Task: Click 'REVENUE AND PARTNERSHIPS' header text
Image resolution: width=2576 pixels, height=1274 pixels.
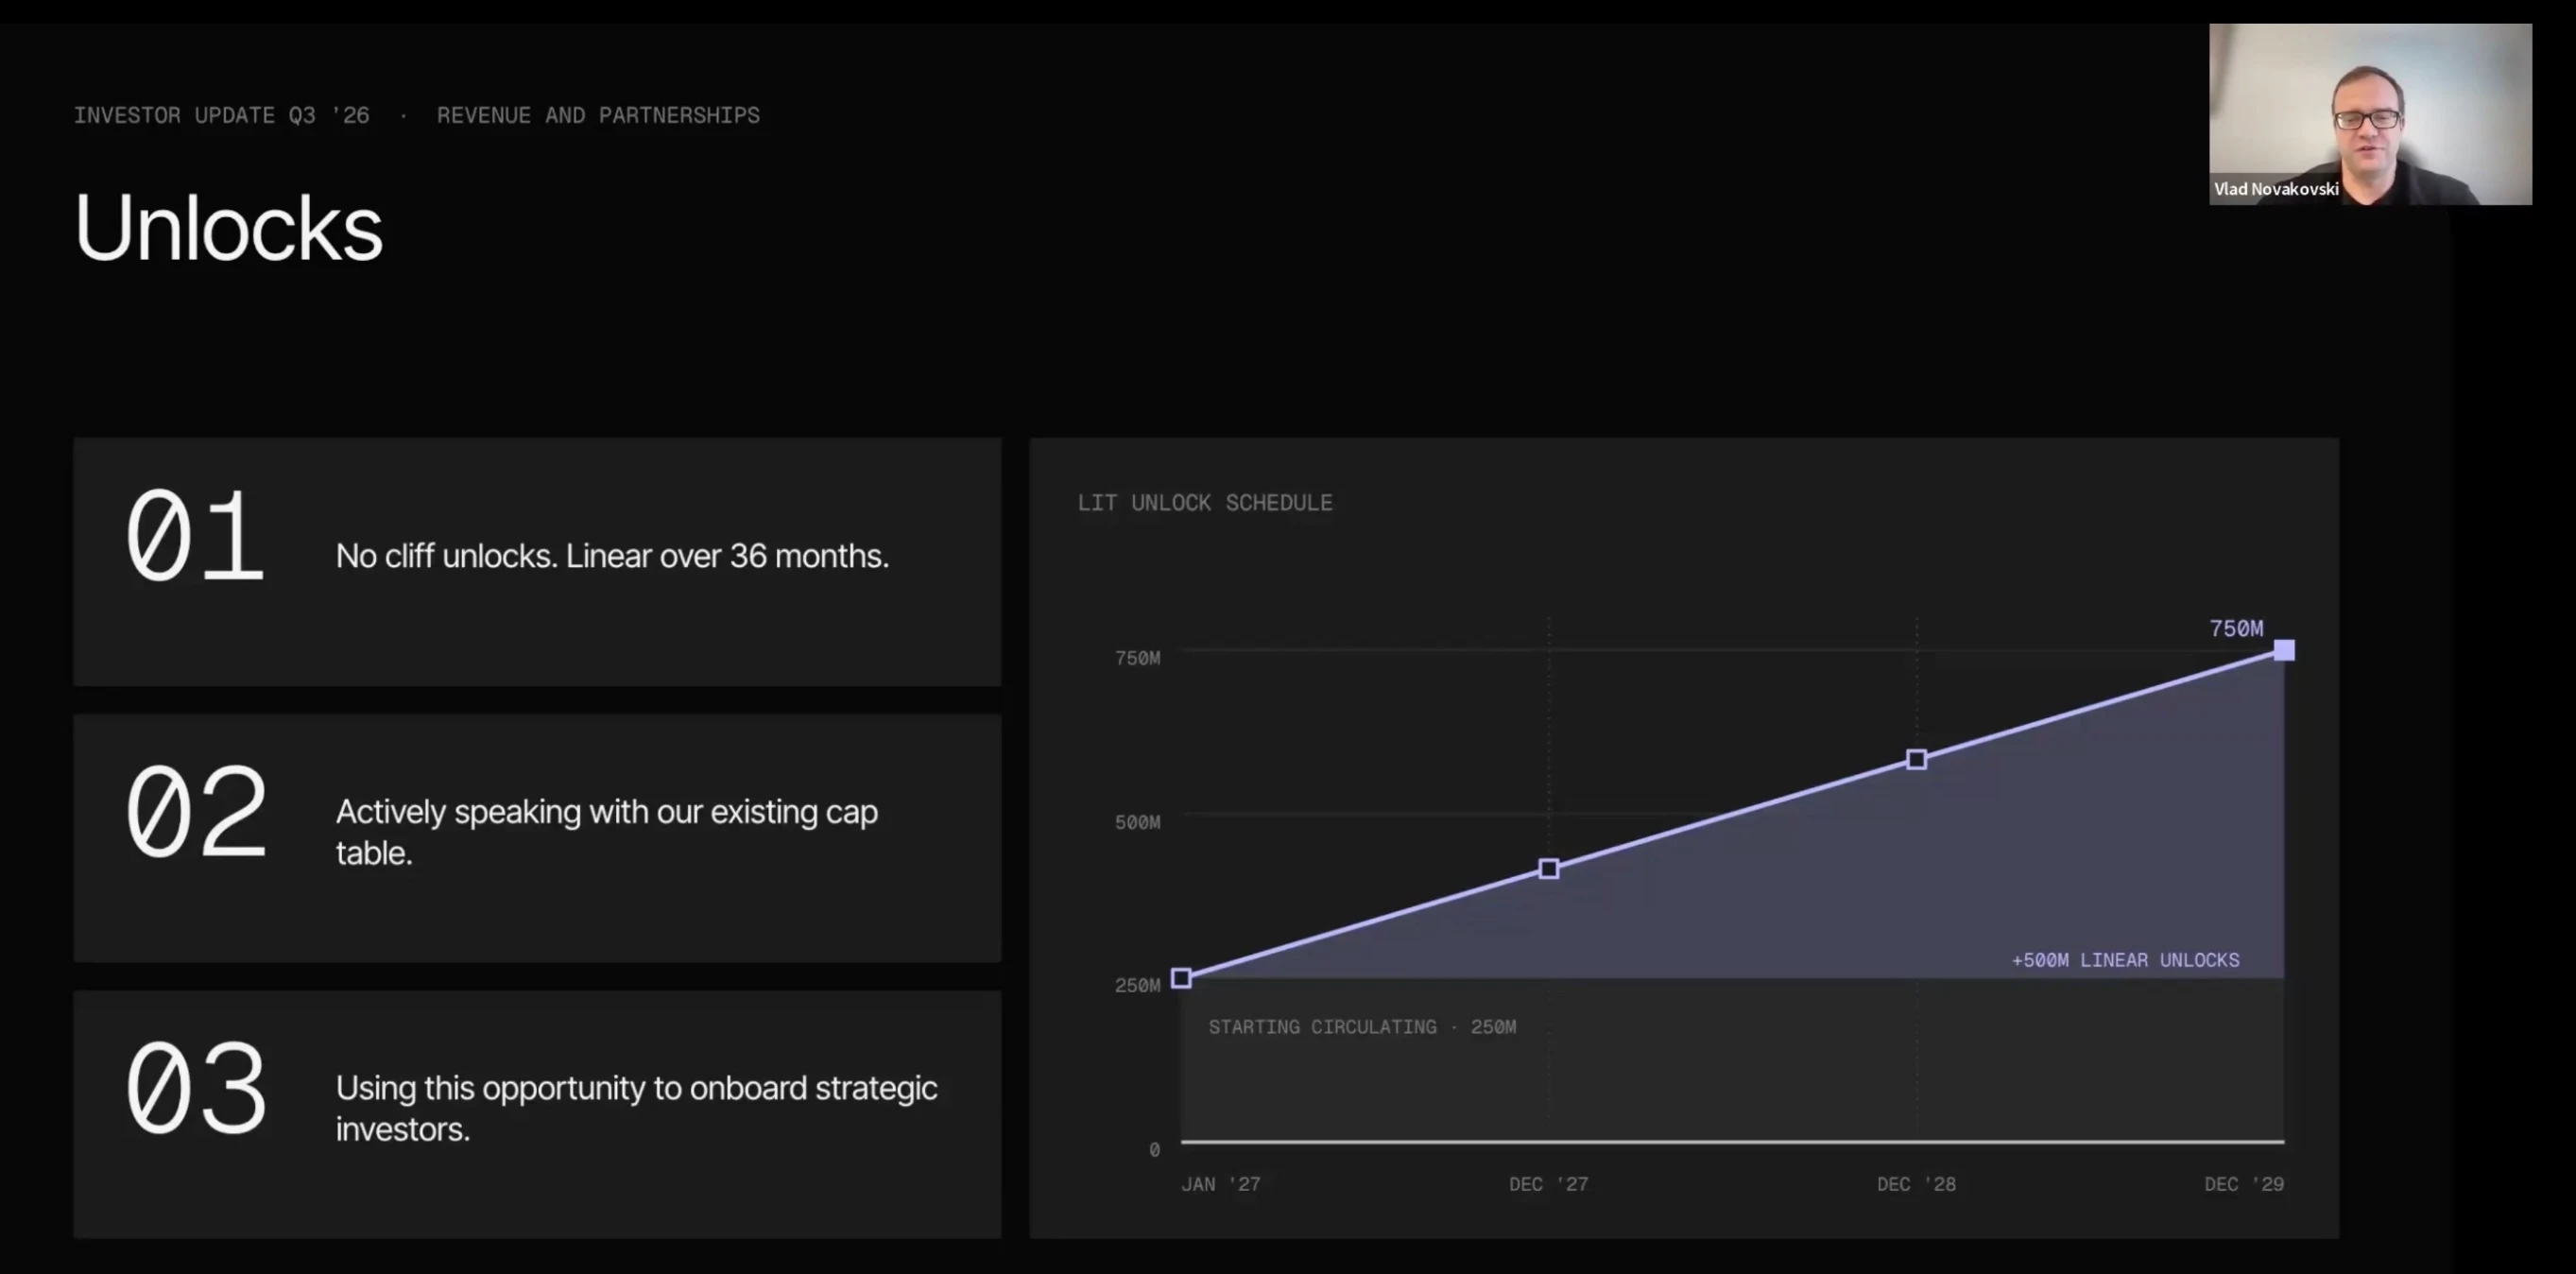Action: click(x=598, y=115)
